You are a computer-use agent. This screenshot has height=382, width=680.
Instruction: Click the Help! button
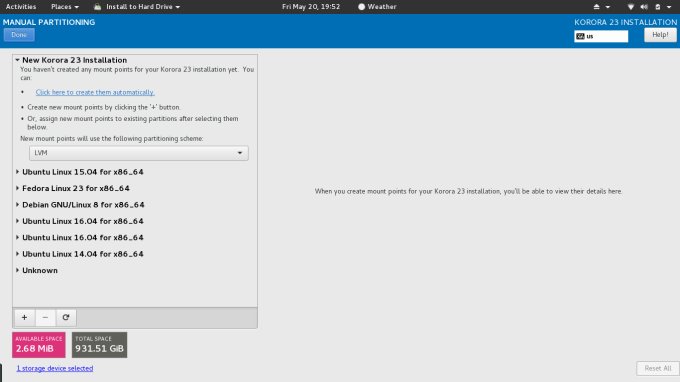(660, 35)
